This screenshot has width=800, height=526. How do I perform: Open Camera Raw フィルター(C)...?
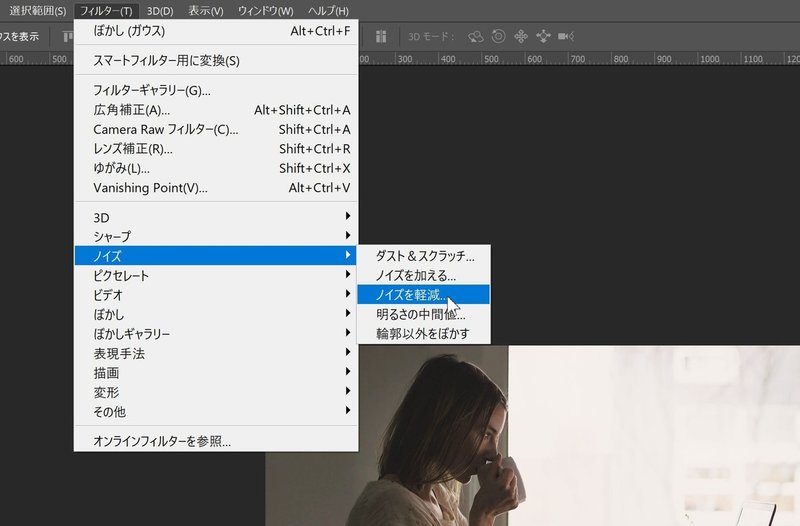pyautogui.click(x=216, y=129)
